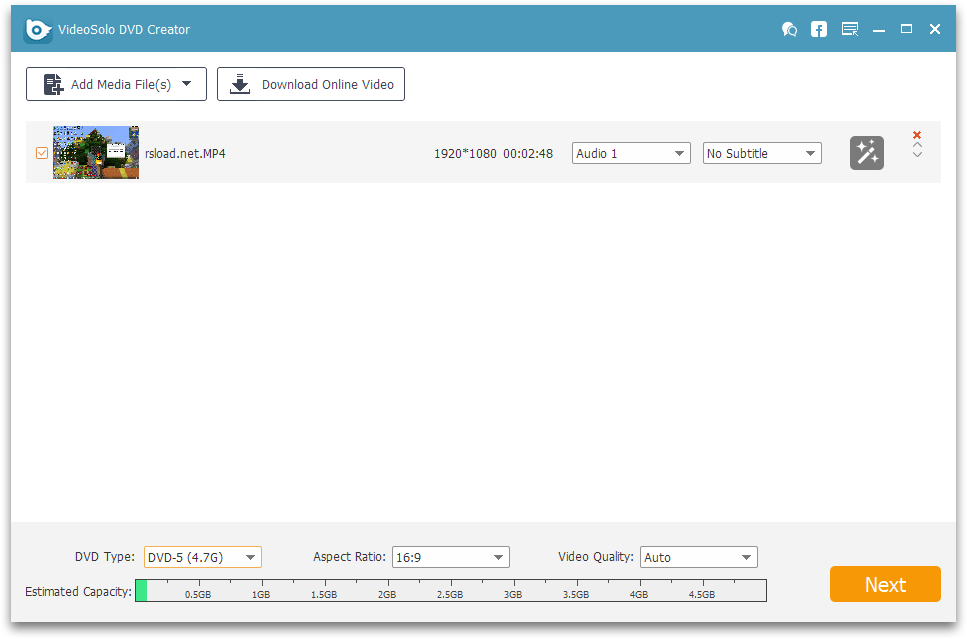Viewport: 967px width, 639px height.
Task: Click the 00:02:48 duration text
Action: (528, 154)
